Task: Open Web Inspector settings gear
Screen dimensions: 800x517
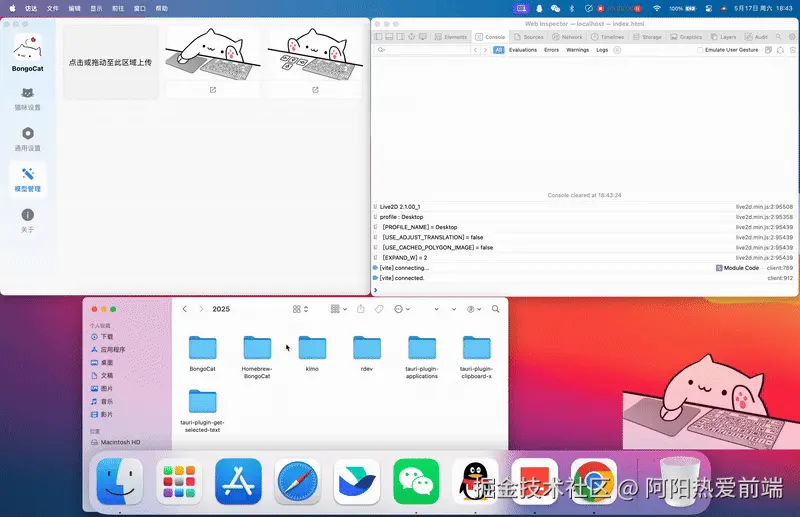Action: pos(792,37)
